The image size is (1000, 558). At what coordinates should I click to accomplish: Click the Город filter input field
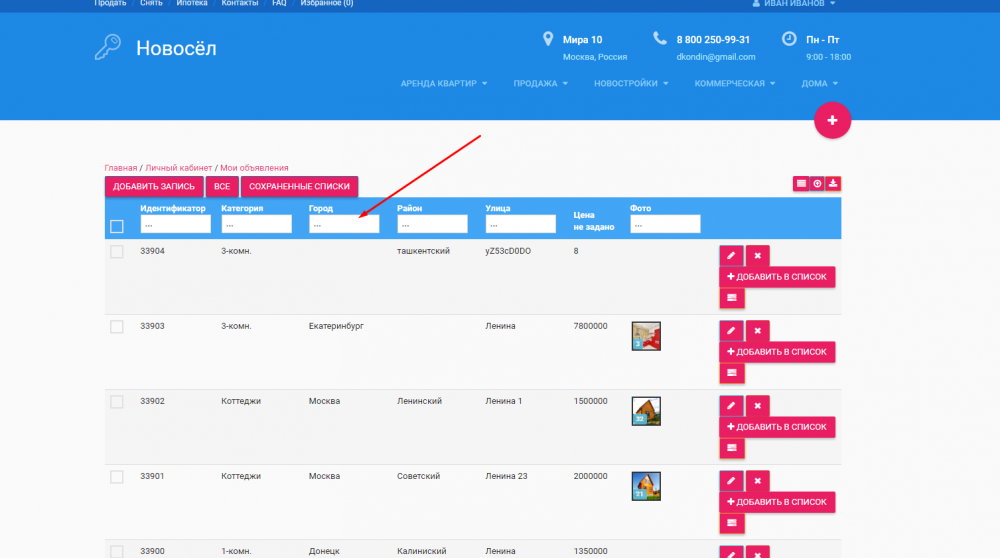coord(344,225)
